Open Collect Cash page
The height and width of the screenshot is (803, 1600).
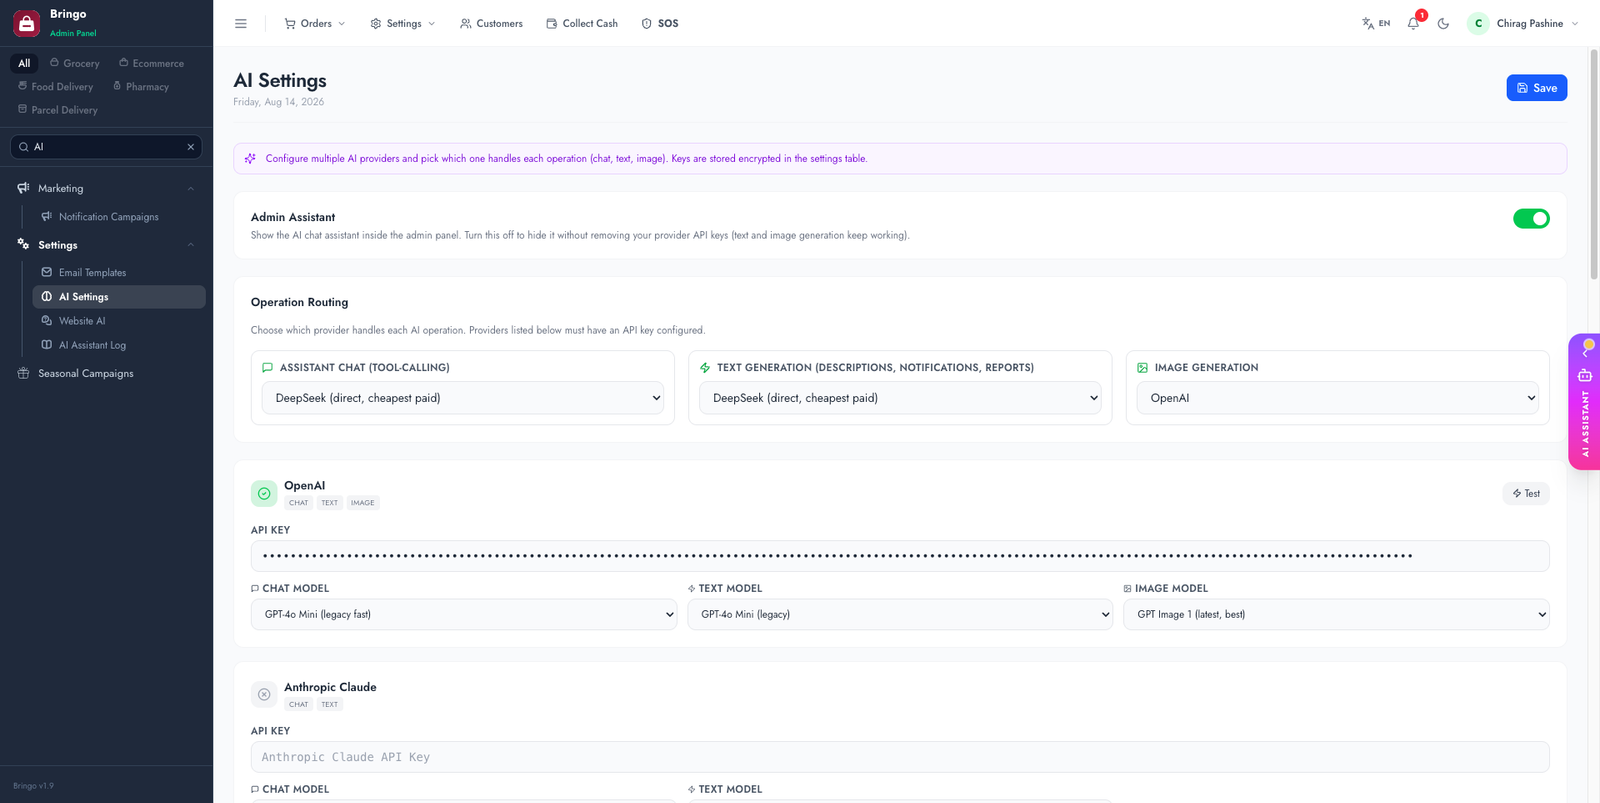coord(582,23)
